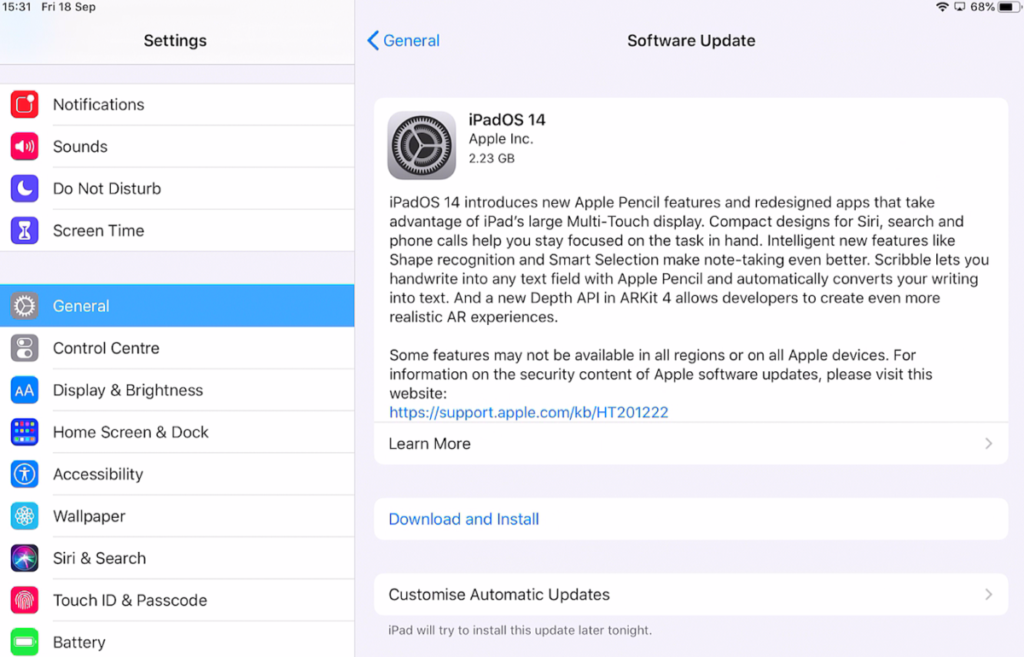Open Do Not Disturb settings

pos(177,188)
